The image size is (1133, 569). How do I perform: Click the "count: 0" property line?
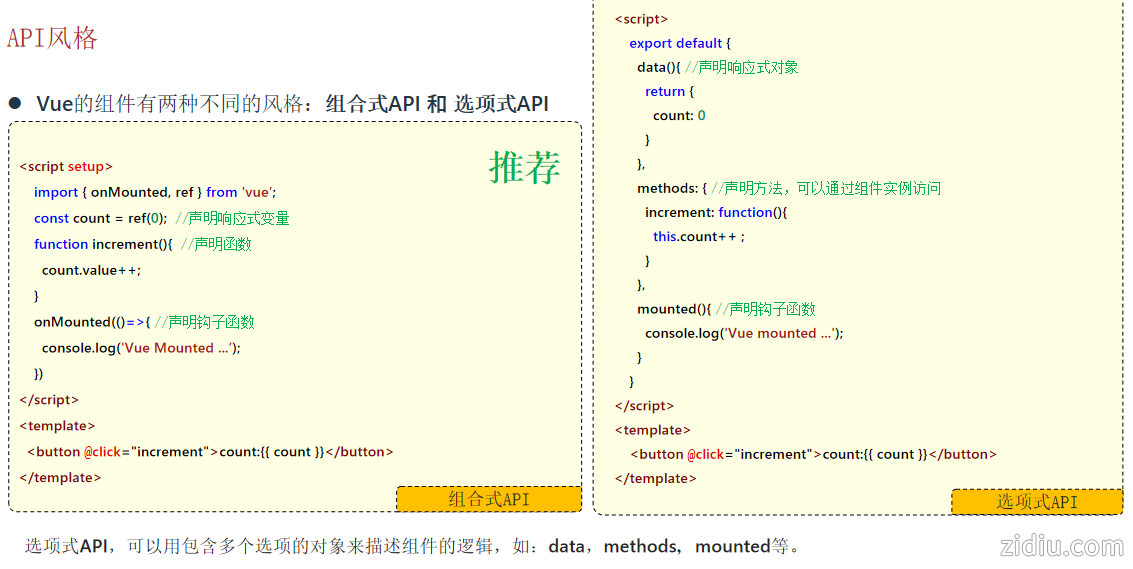[679, 115]
